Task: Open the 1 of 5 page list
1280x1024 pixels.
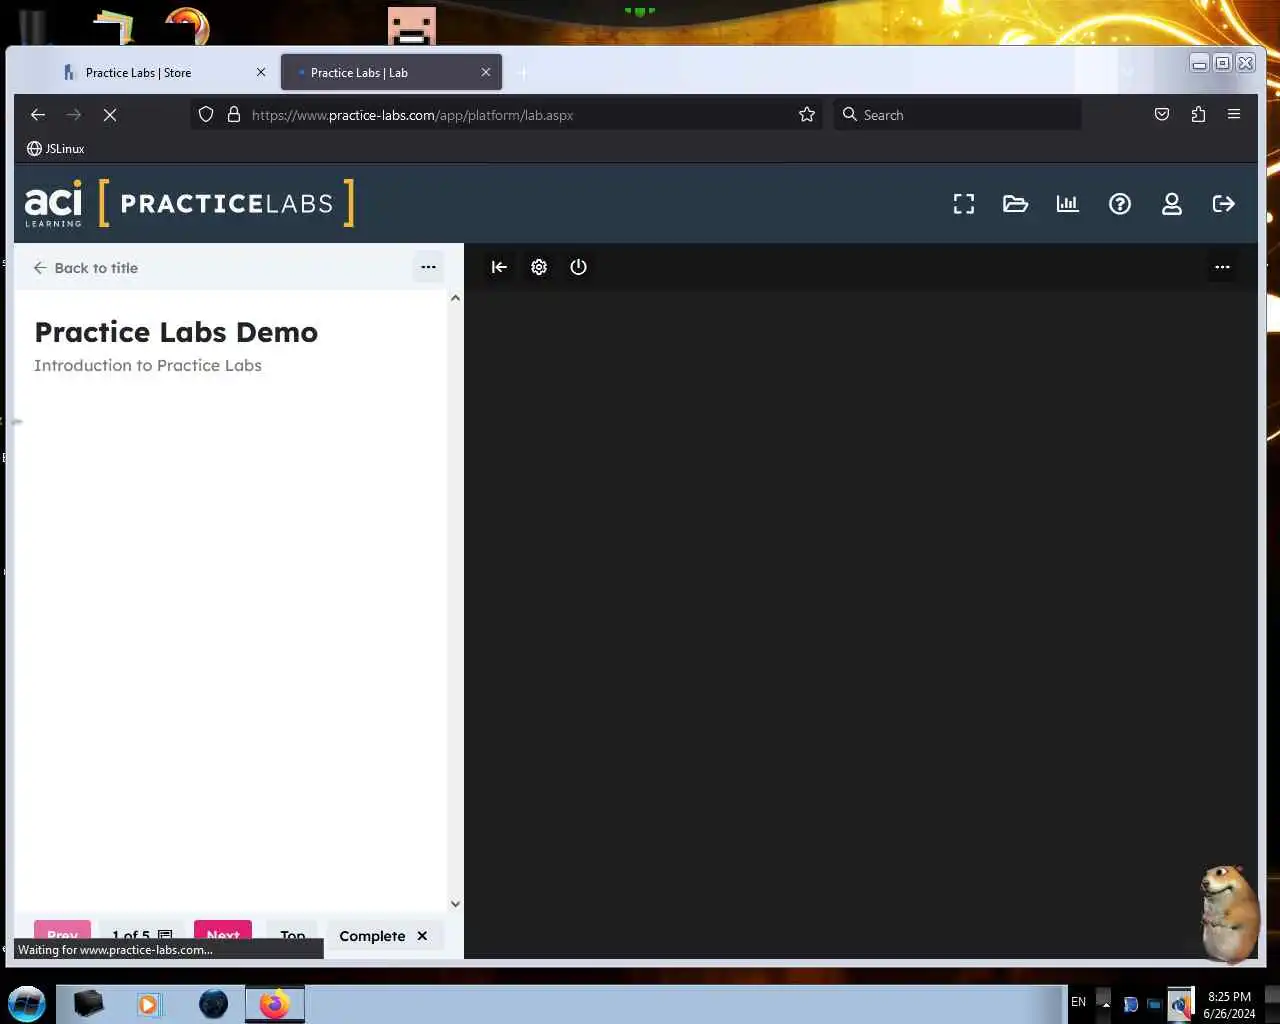Action: [x=142, y=935]
